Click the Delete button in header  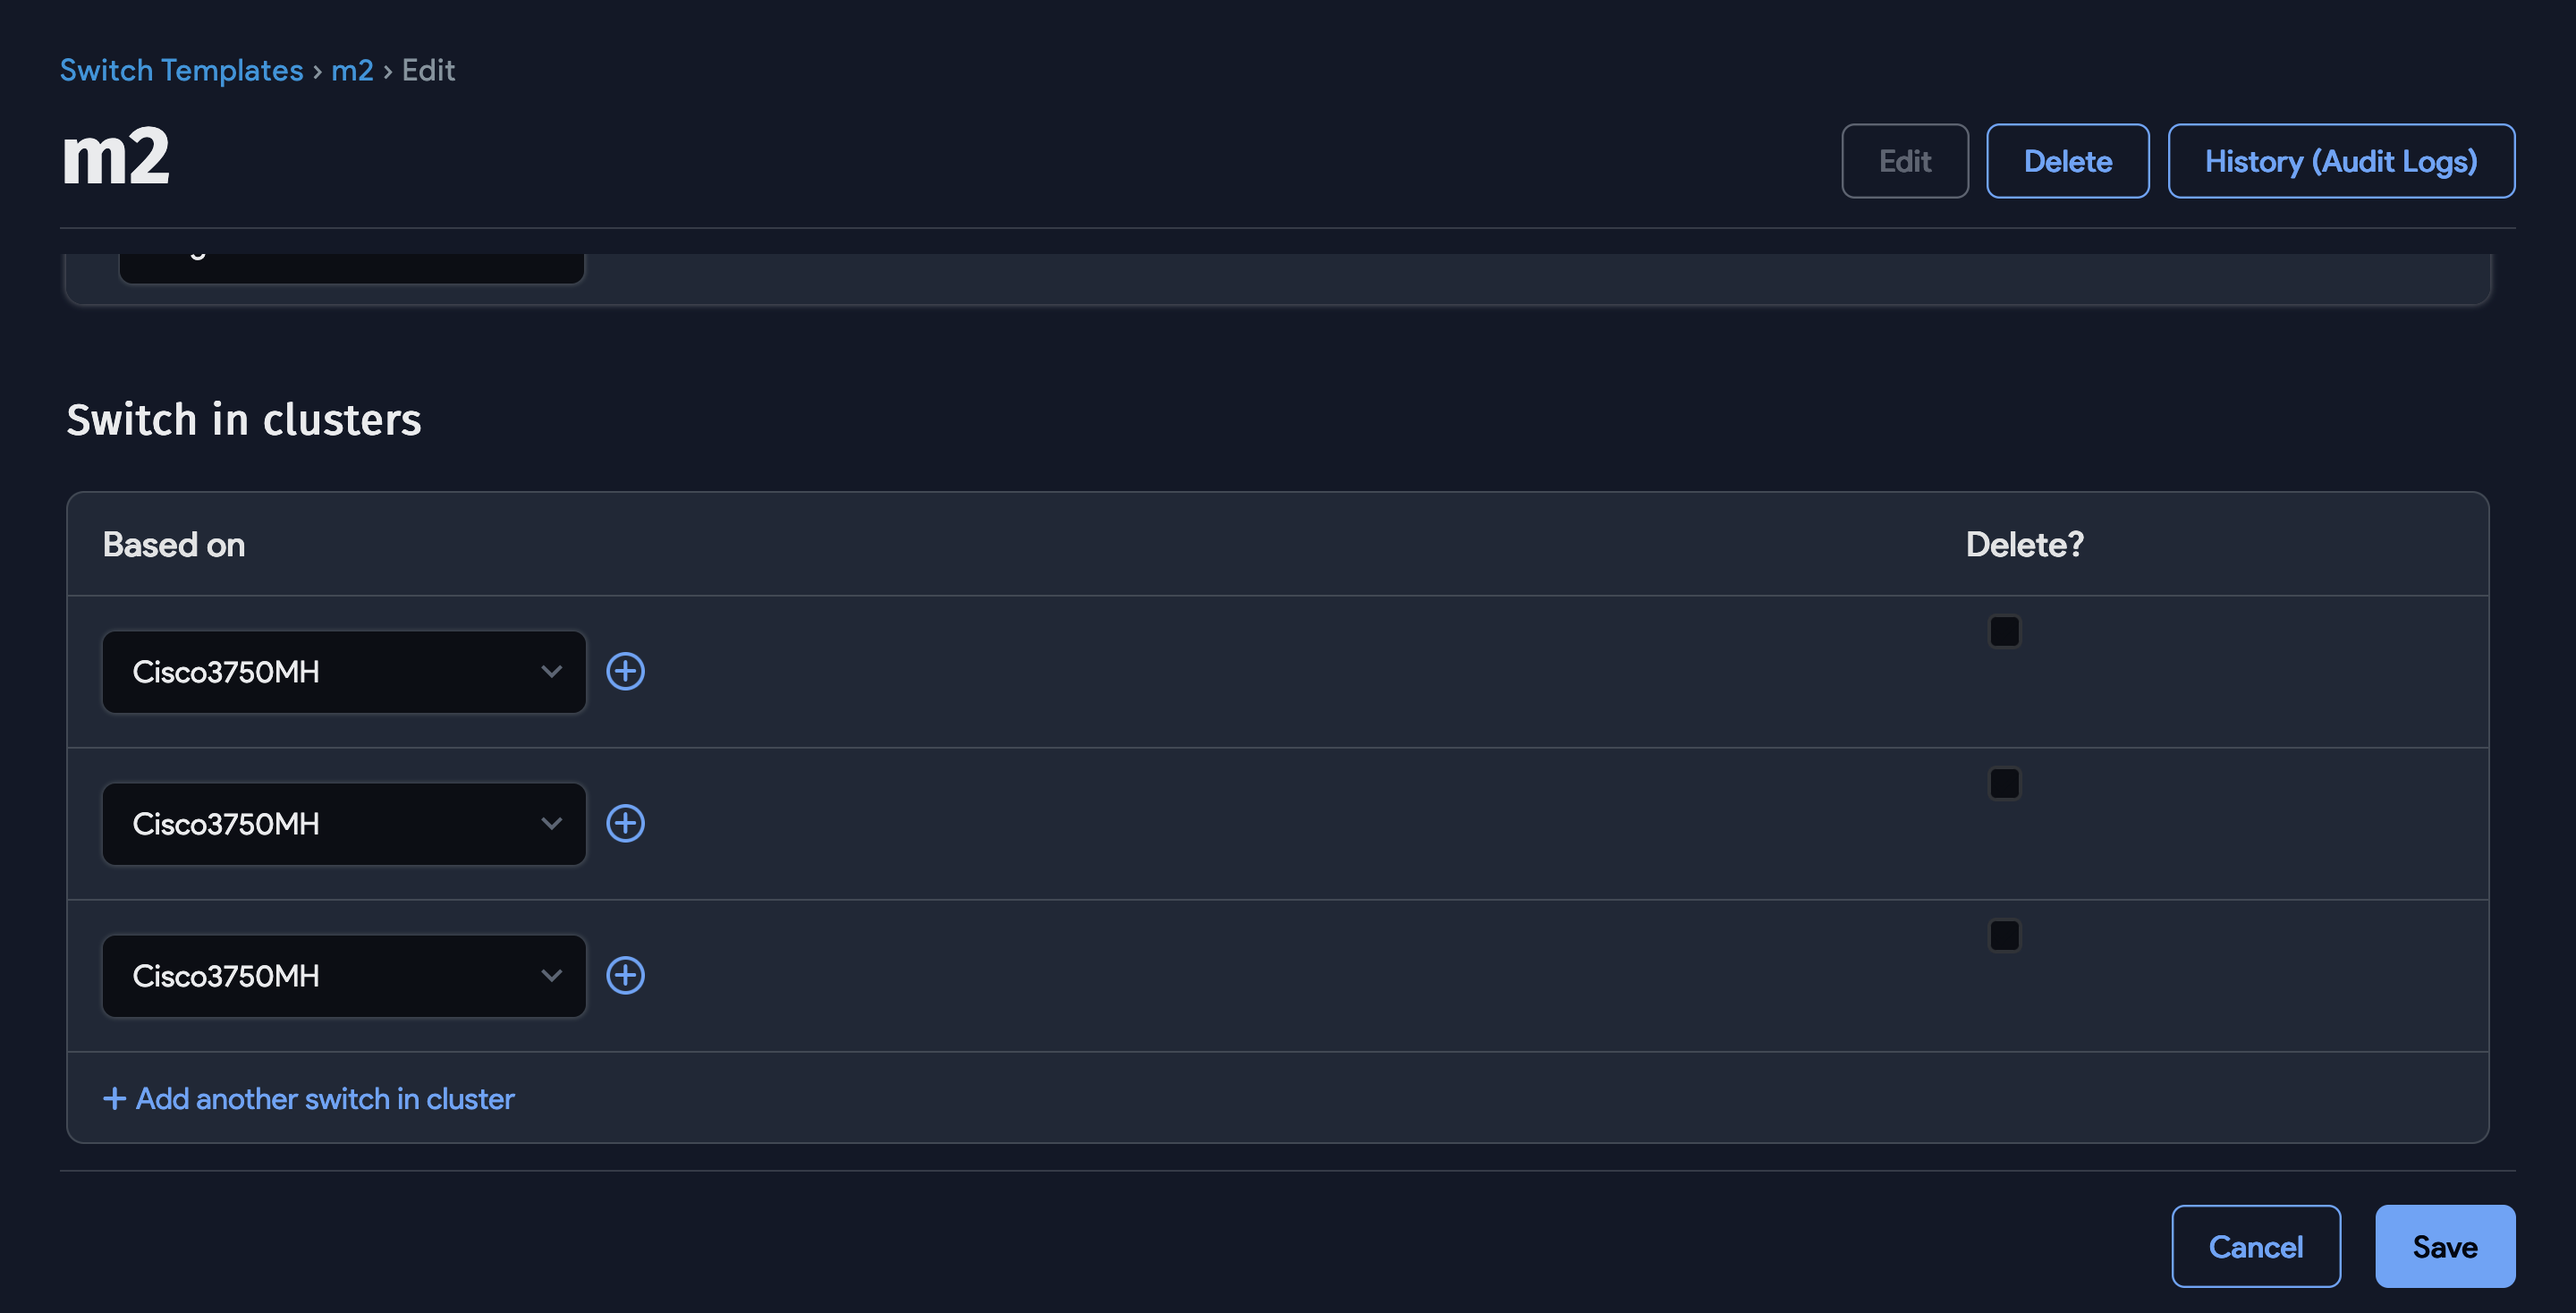point(2067,161)
